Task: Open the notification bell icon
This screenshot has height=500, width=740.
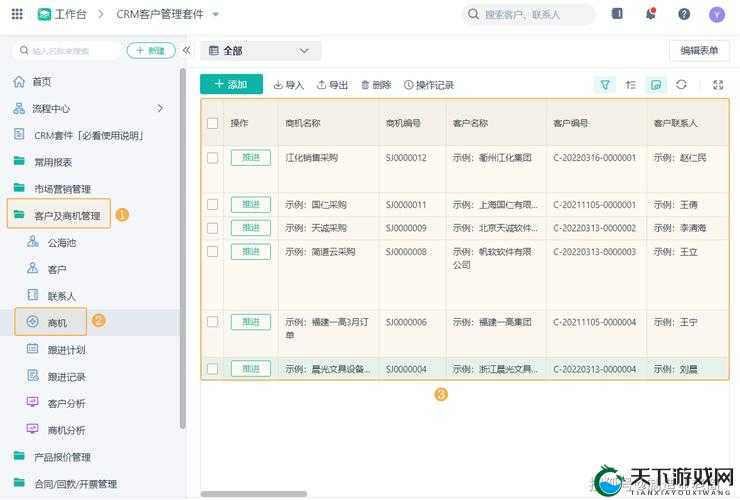Action: tap(651, 14)
